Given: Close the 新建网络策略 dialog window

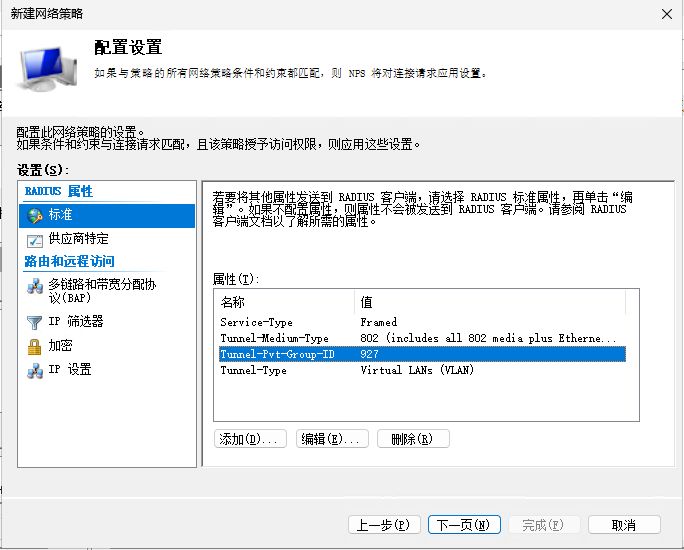Looking at the screenshot, I should [665, 13].
